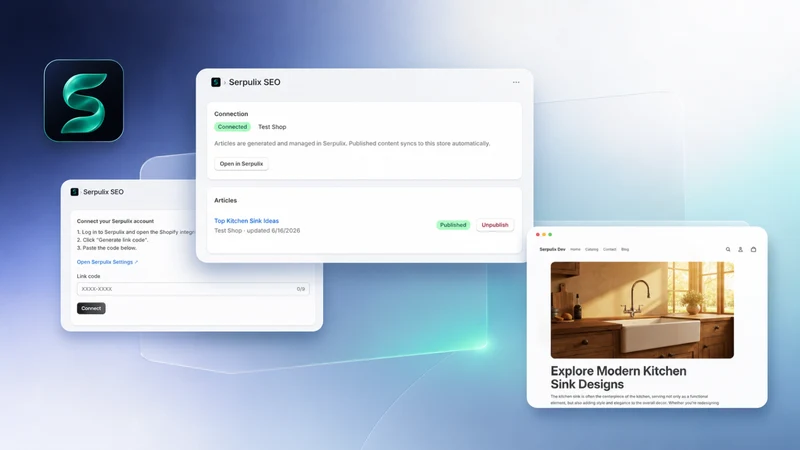Viewport: 800px width, 450px height.
Task: Unpublish the Top Kitchen Sink Ideas article
Action: click(495, 225)
